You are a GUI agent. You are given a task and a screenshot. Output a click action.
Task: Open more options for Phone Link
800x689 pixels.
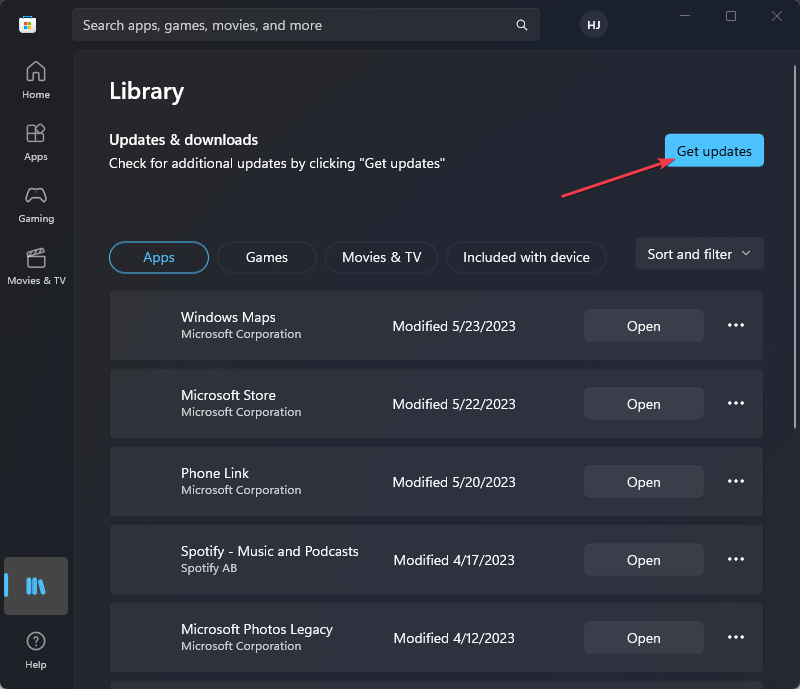(x=736, y=481)
